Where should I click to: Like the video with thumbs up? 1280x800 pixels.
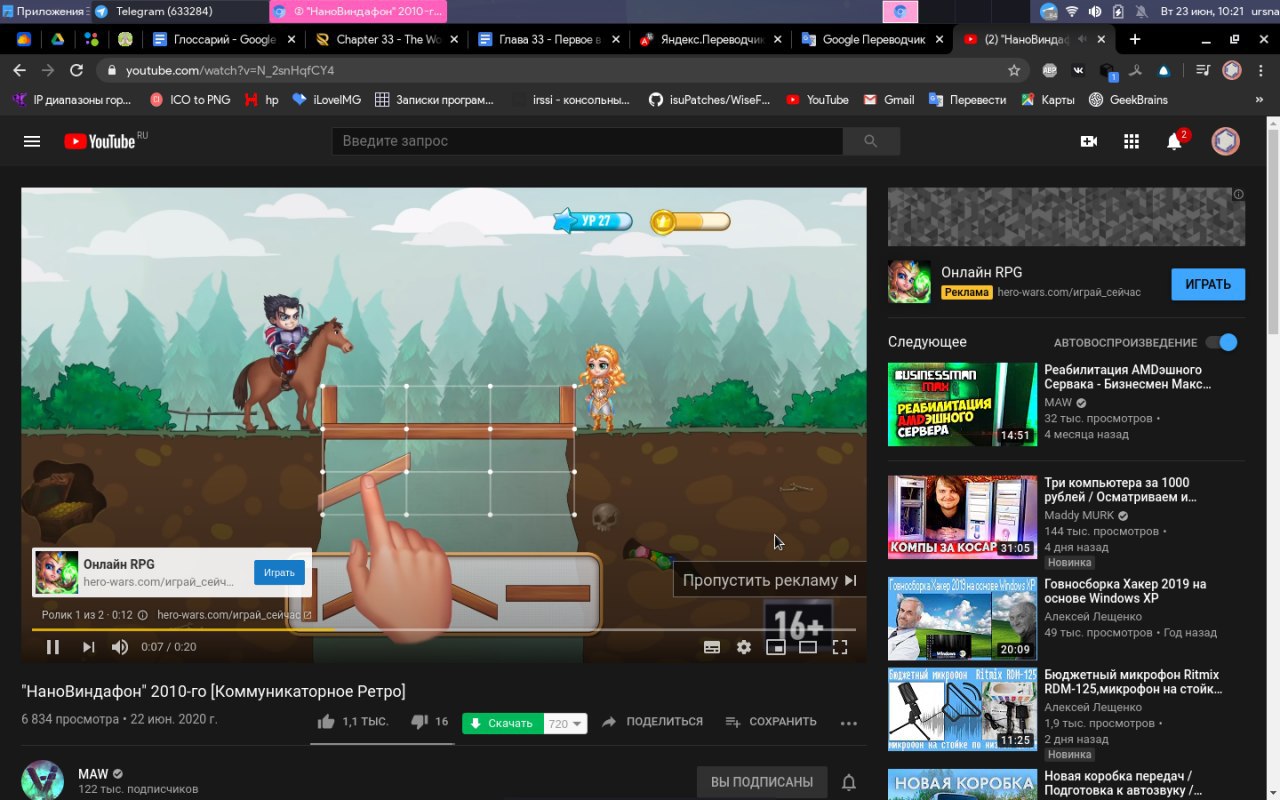click(x=326, y=722)
